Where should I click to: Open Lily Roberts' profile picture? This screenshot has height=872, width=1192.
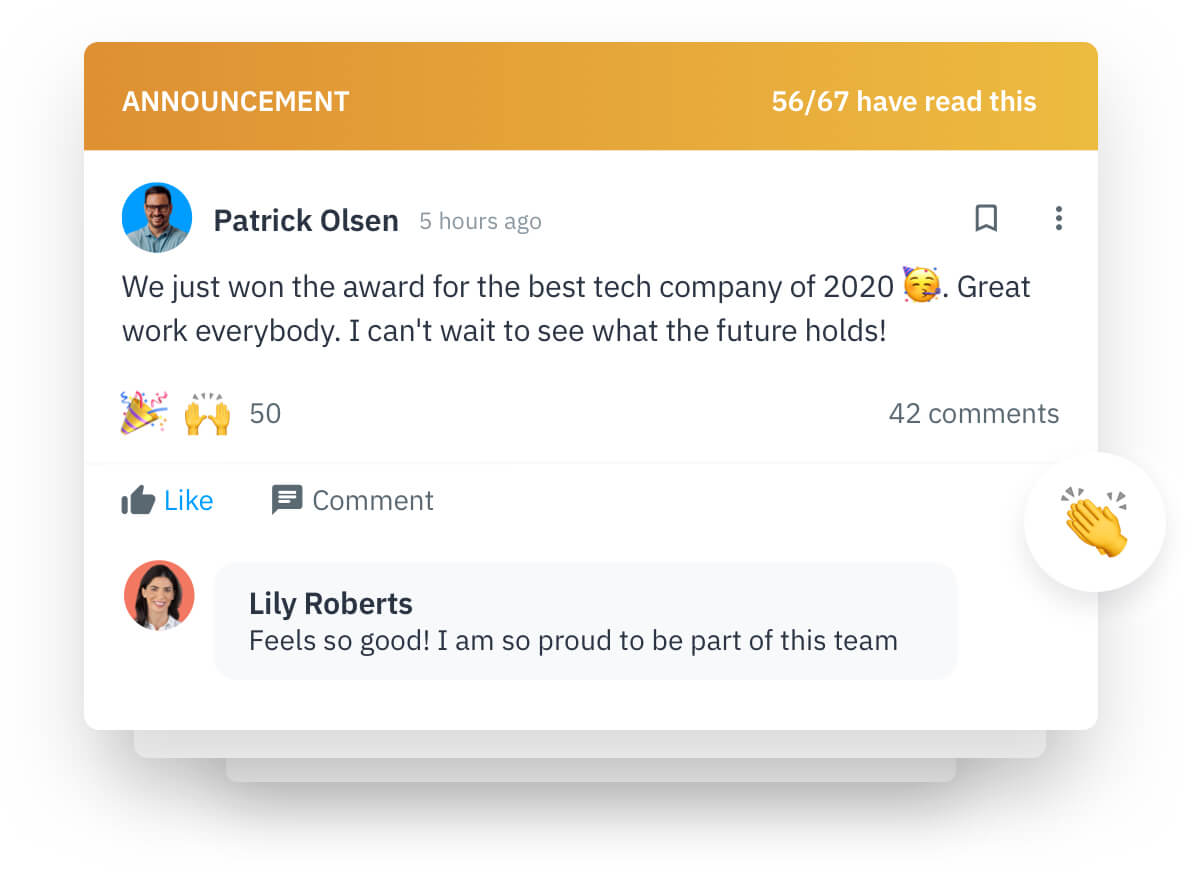(159, 595)
